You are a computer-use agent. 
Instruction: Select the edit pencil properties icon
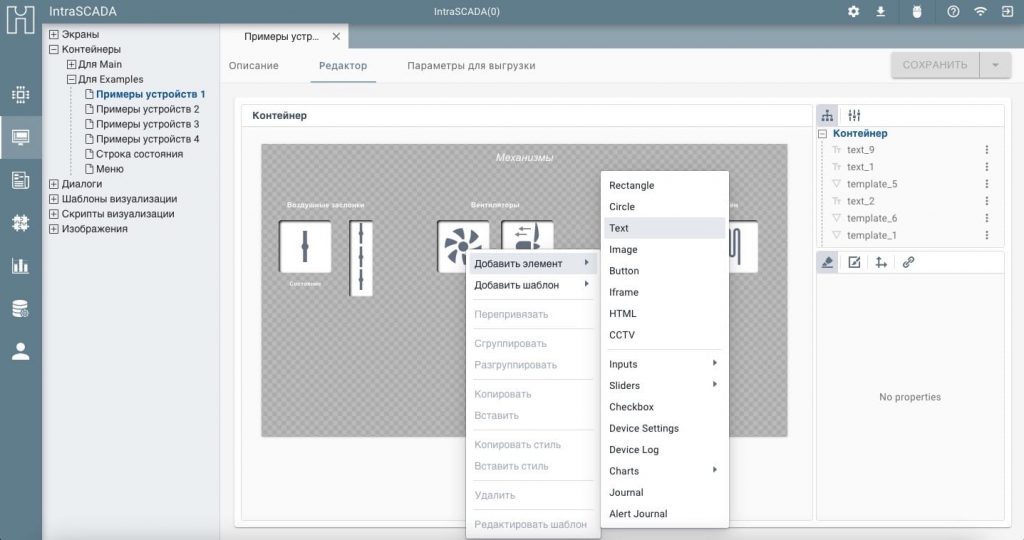click(854, 262)
